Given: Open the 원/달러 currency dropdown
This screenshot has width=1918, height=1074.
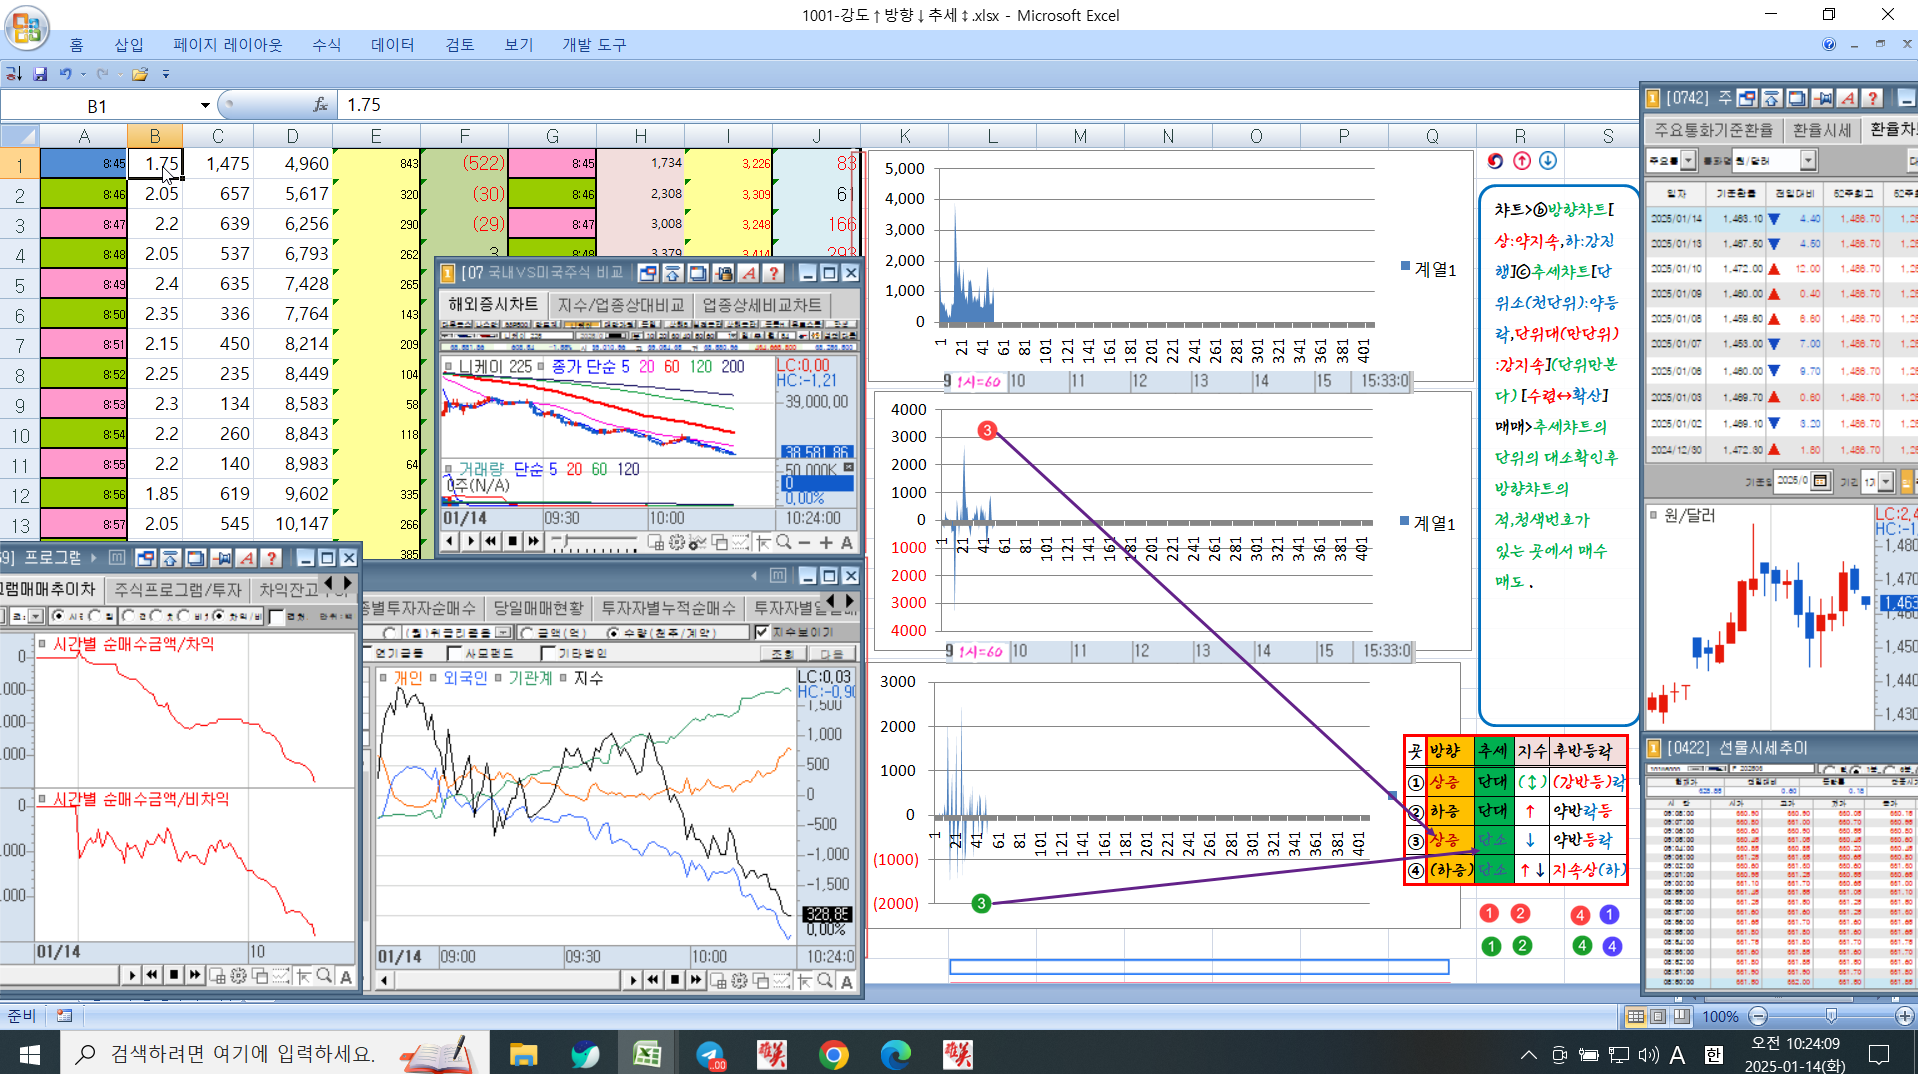Looking at the screenshot, I should click(1807, 160).
